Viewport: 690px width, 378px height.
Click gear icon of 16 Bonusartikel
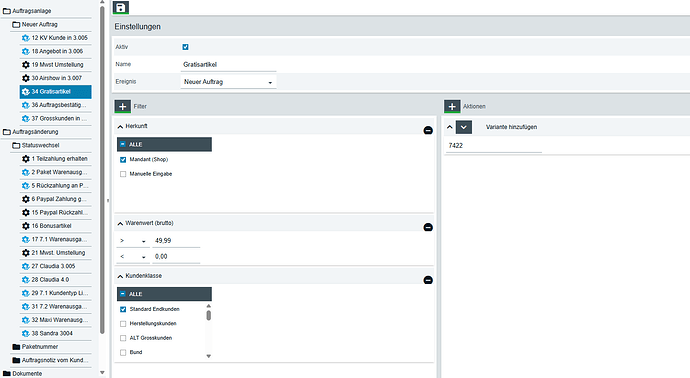click(x=26, y=226)
